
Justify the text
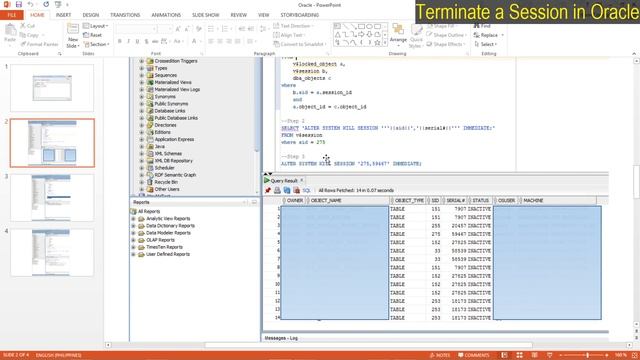point(238,41)
